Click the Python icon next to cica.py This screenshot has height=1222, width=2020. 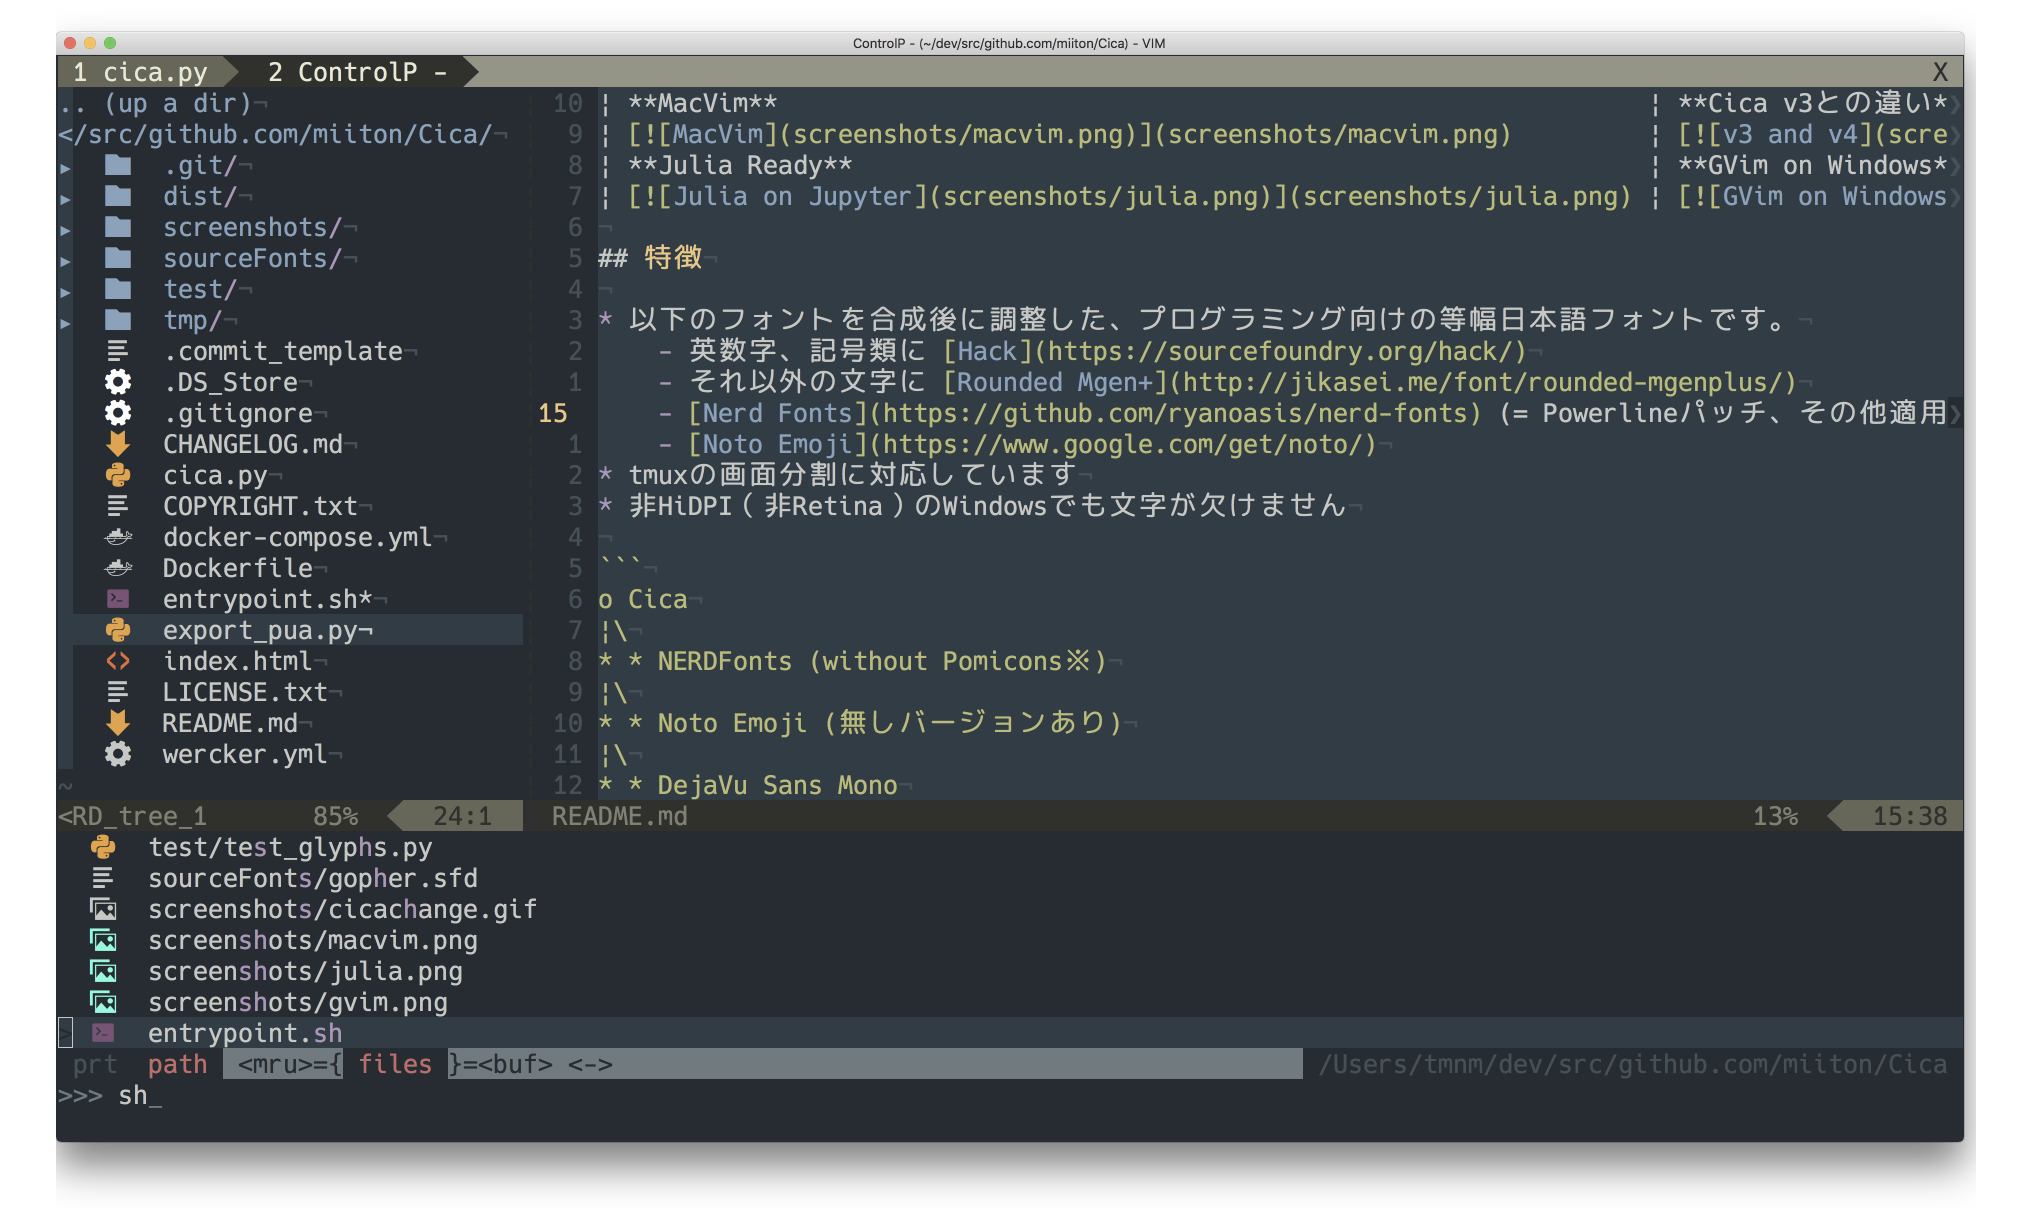coord(118,475)
